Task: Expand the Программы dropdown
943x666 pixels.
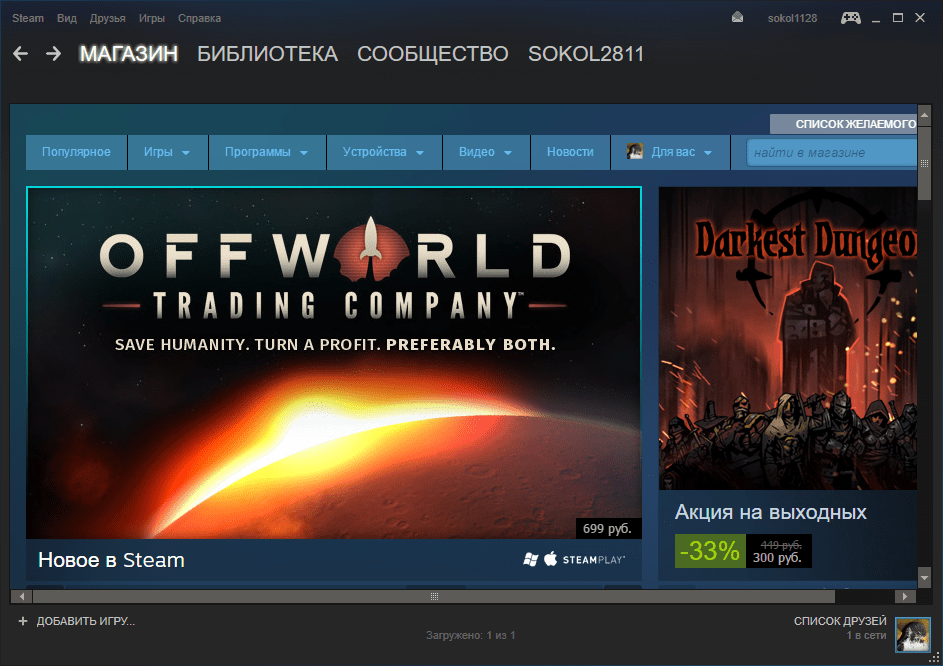Action: click(x=266, y=152)
